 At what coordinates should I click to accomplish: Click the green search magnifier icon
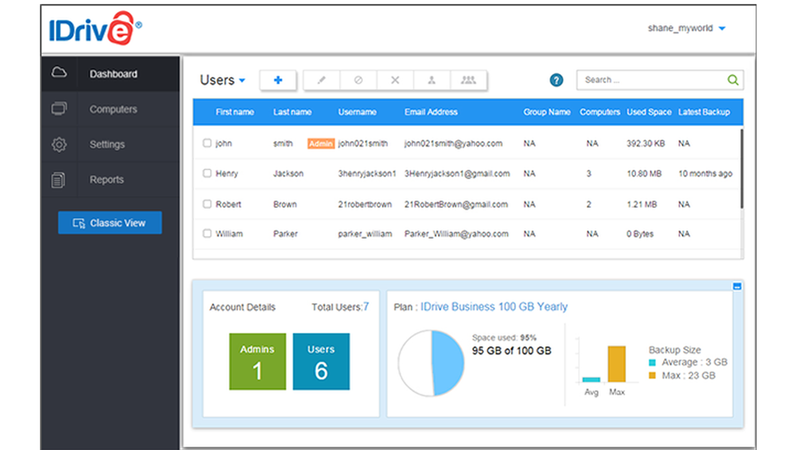[x=733, y=80]
